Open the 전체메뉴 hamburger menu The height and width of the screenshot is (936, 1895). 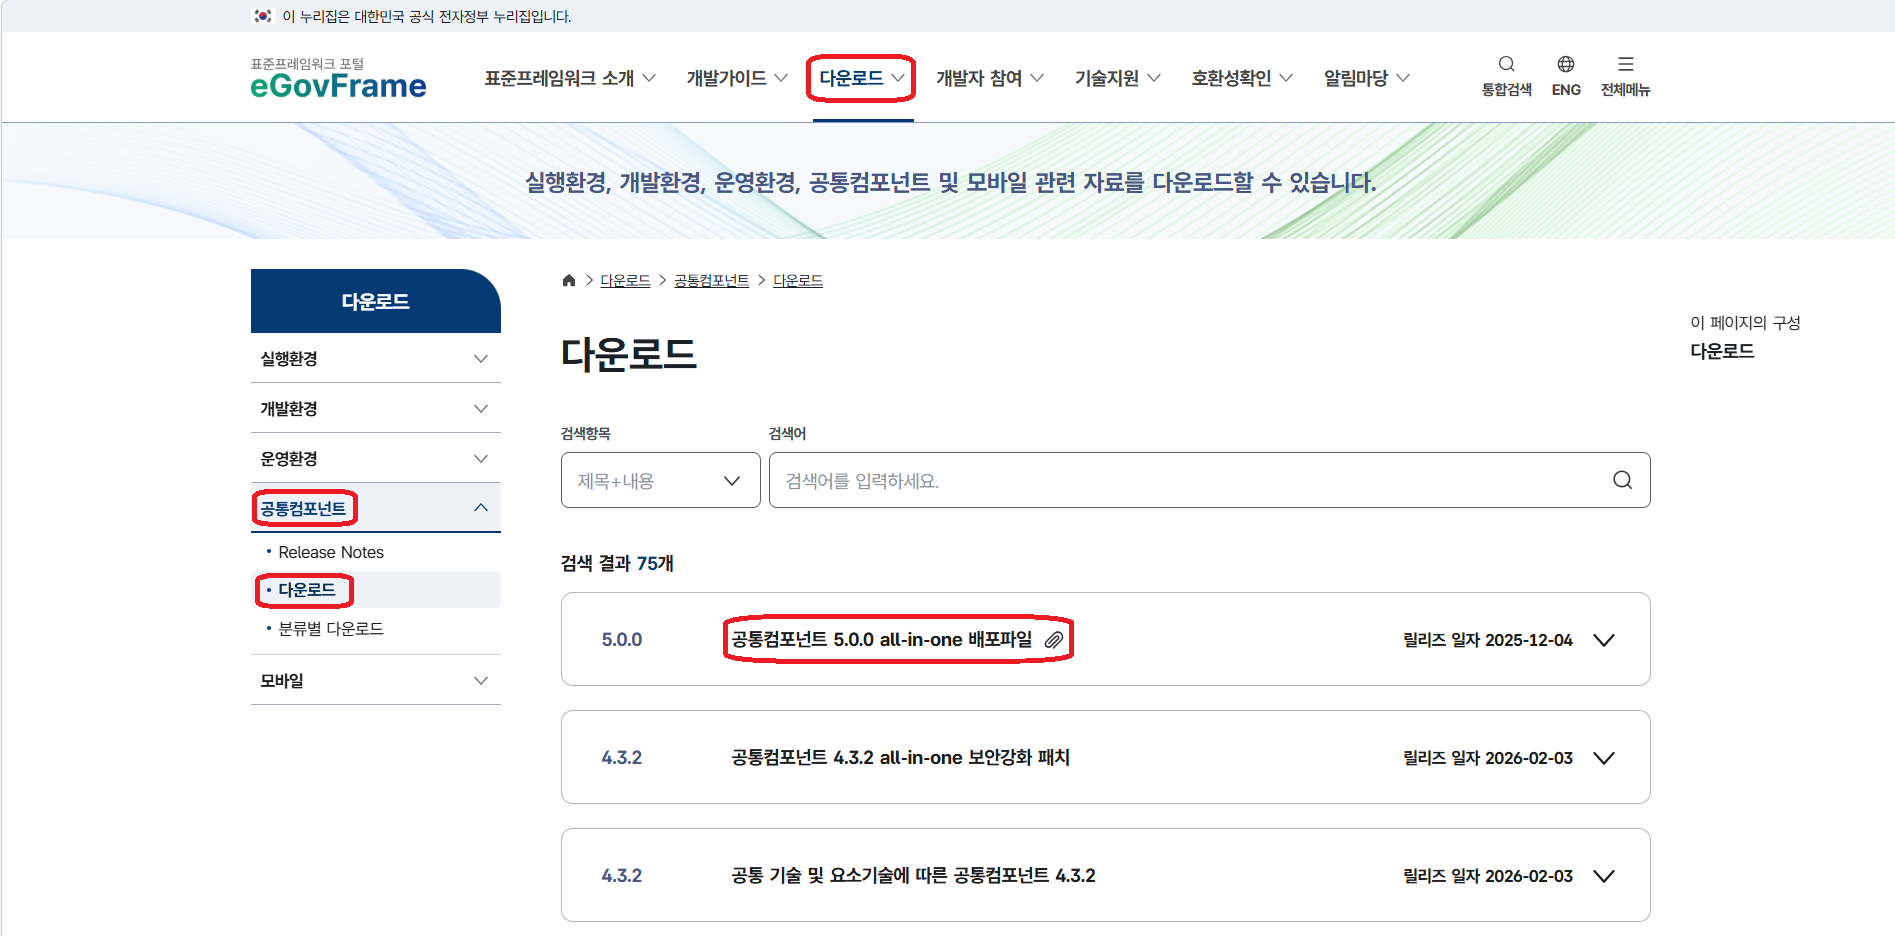click(1625, 65)
